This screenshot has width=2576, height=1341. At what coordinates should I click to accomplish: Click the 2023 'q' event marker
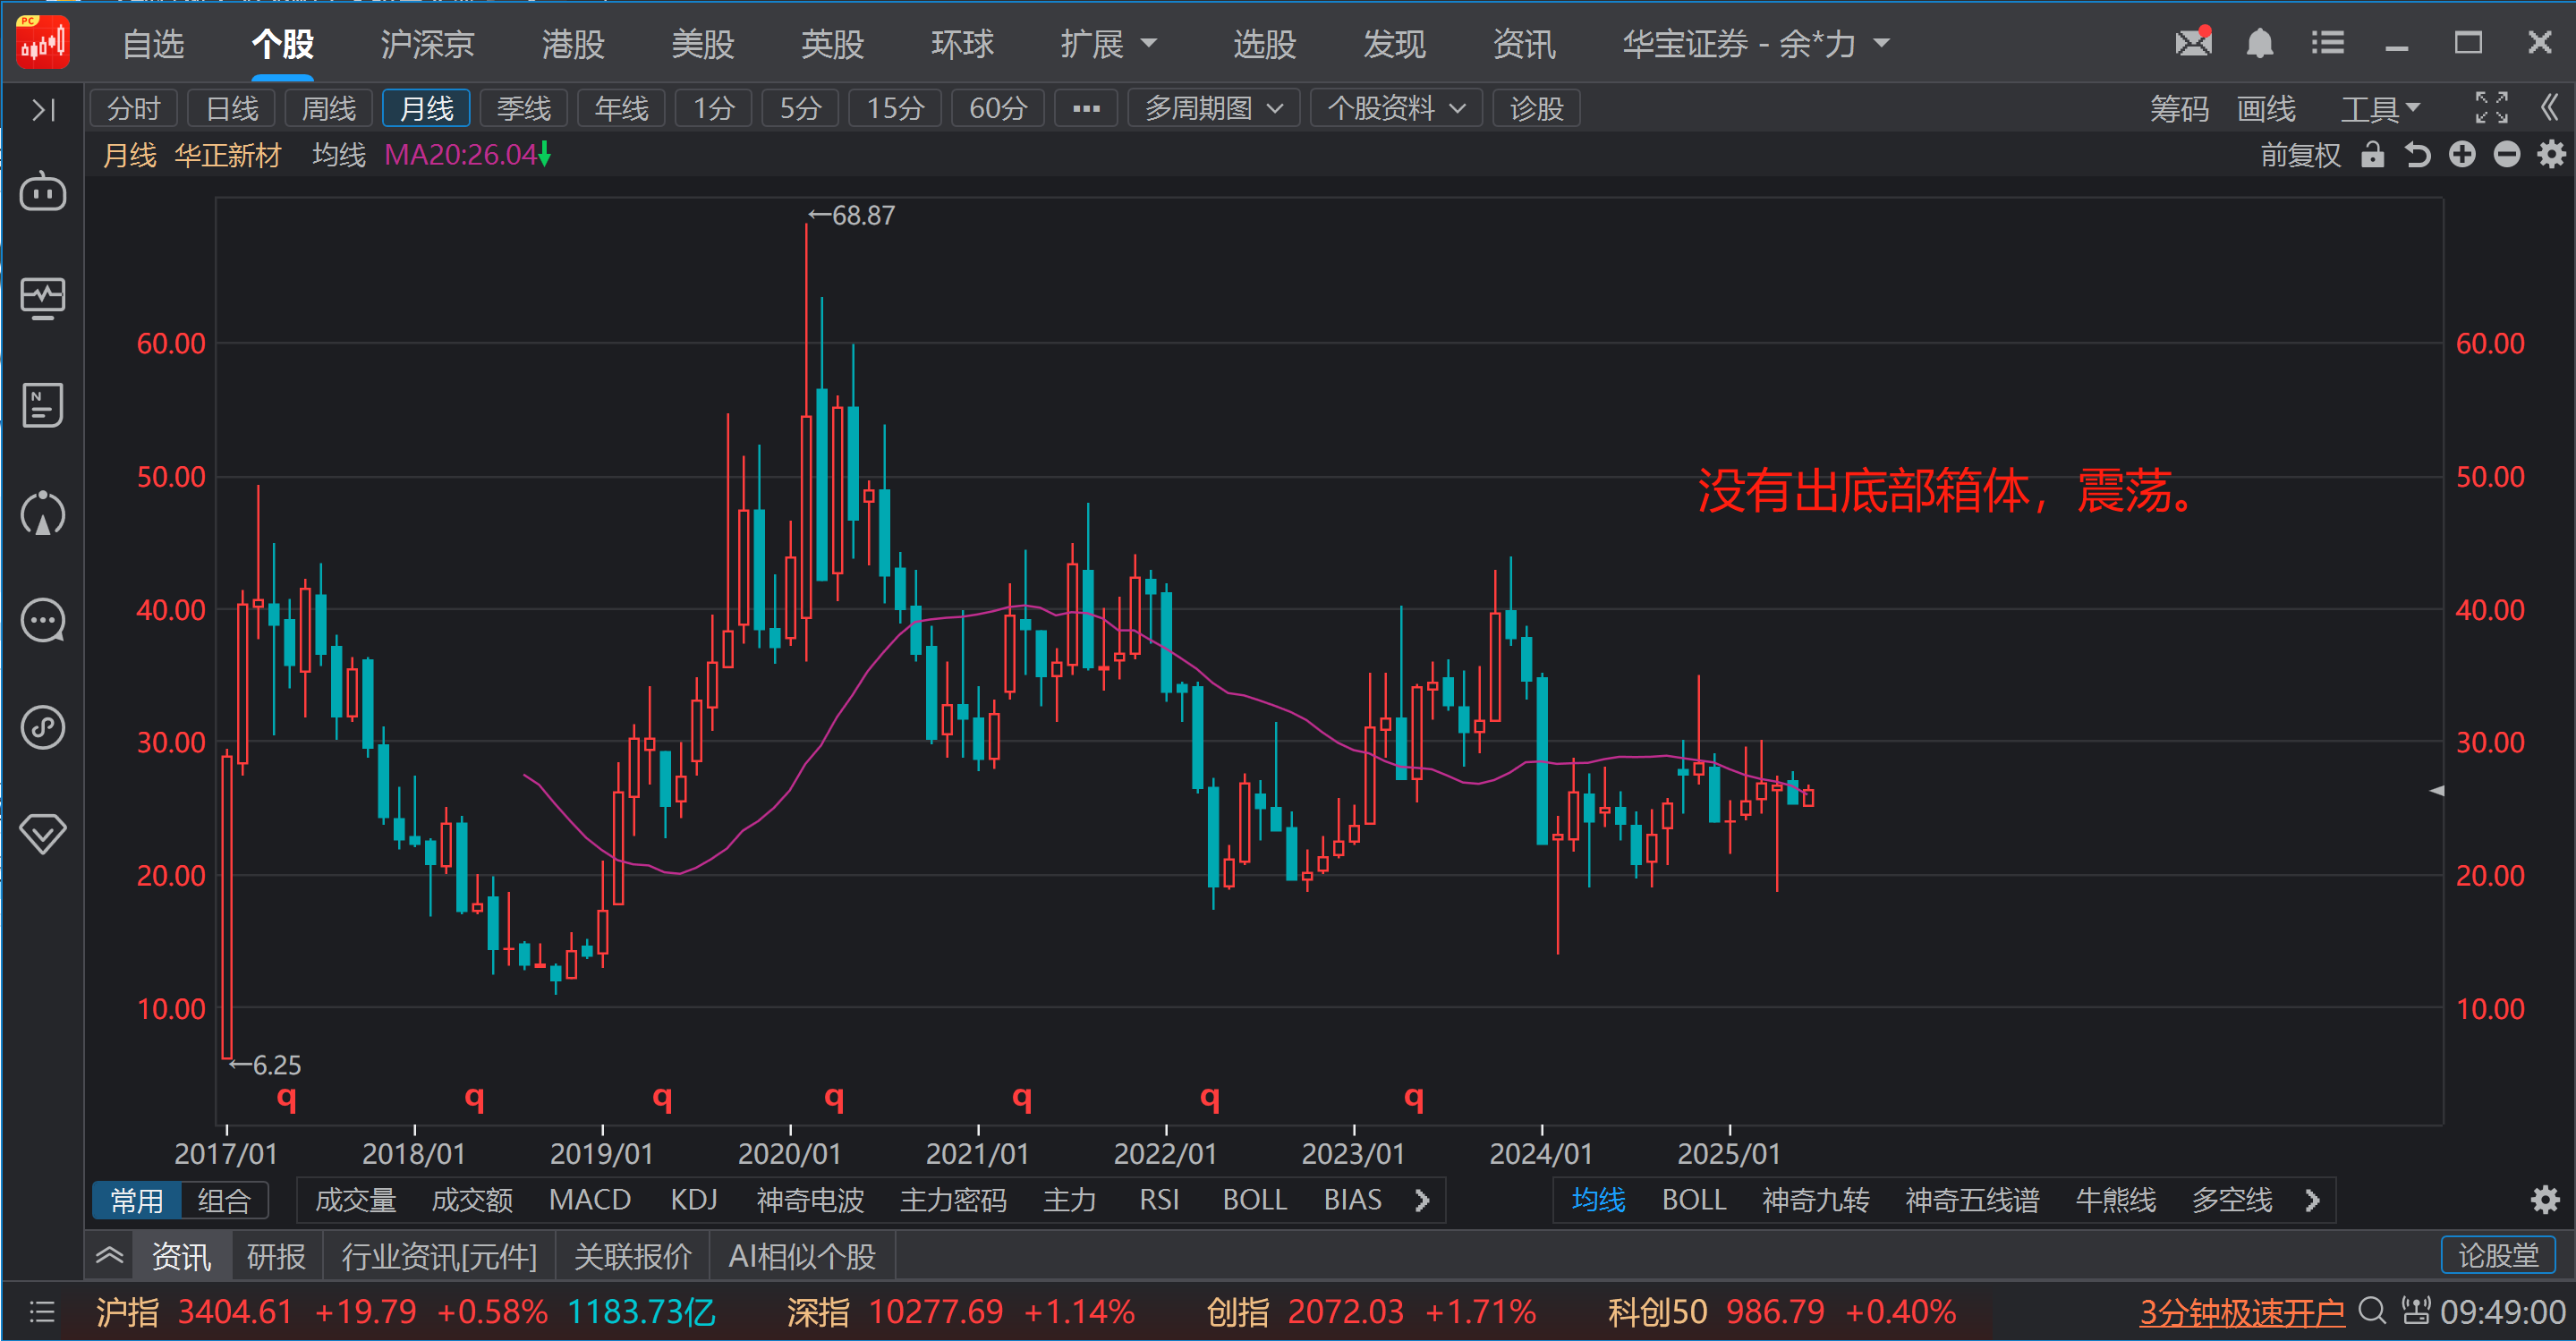(1414, 1097)
